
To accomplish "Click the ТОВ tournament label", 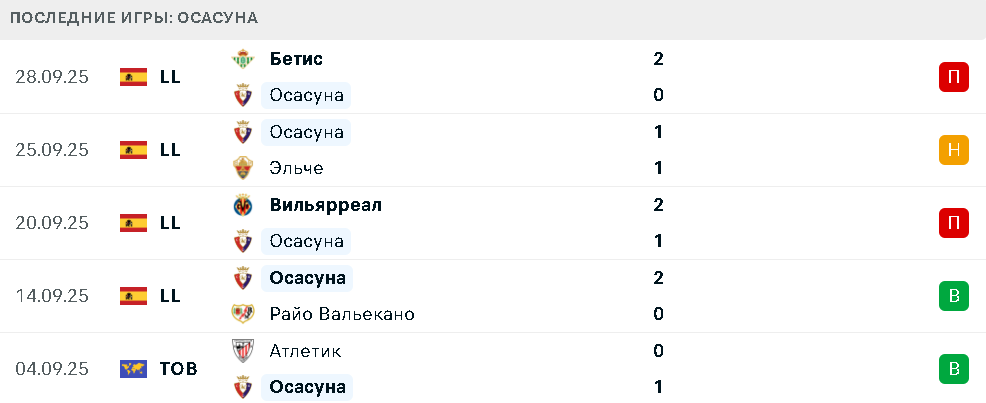I will pyautogui.click(x=178, y=369).
